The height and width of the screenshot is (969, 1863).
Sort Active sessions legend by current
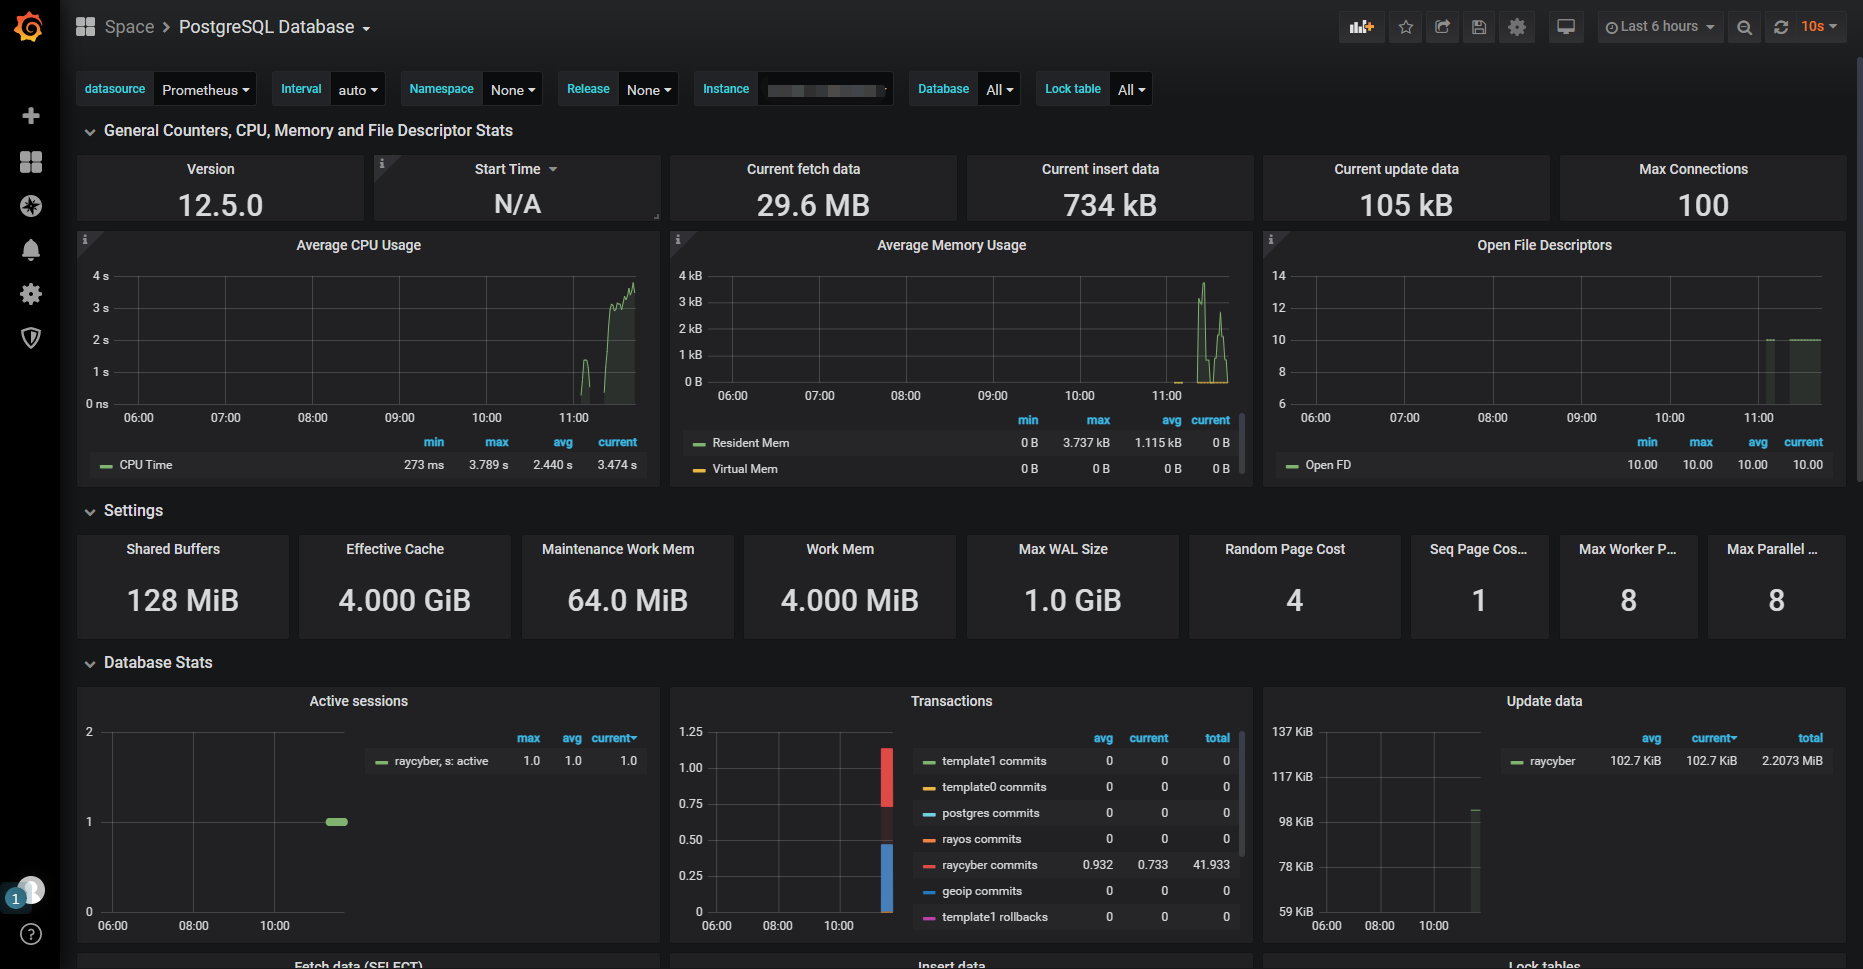[x=614, y=738]
